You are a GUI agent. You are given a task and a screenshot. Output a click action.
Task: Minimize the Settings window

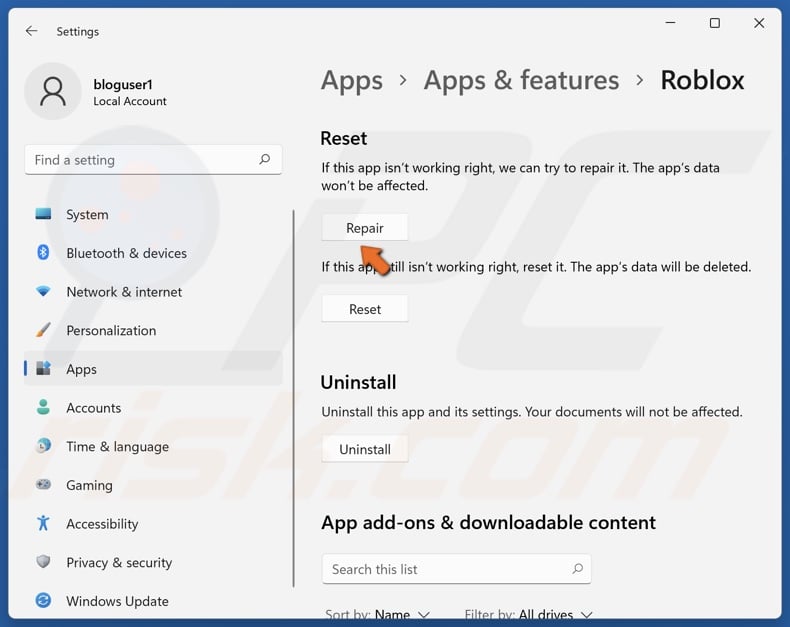[670, 23]
